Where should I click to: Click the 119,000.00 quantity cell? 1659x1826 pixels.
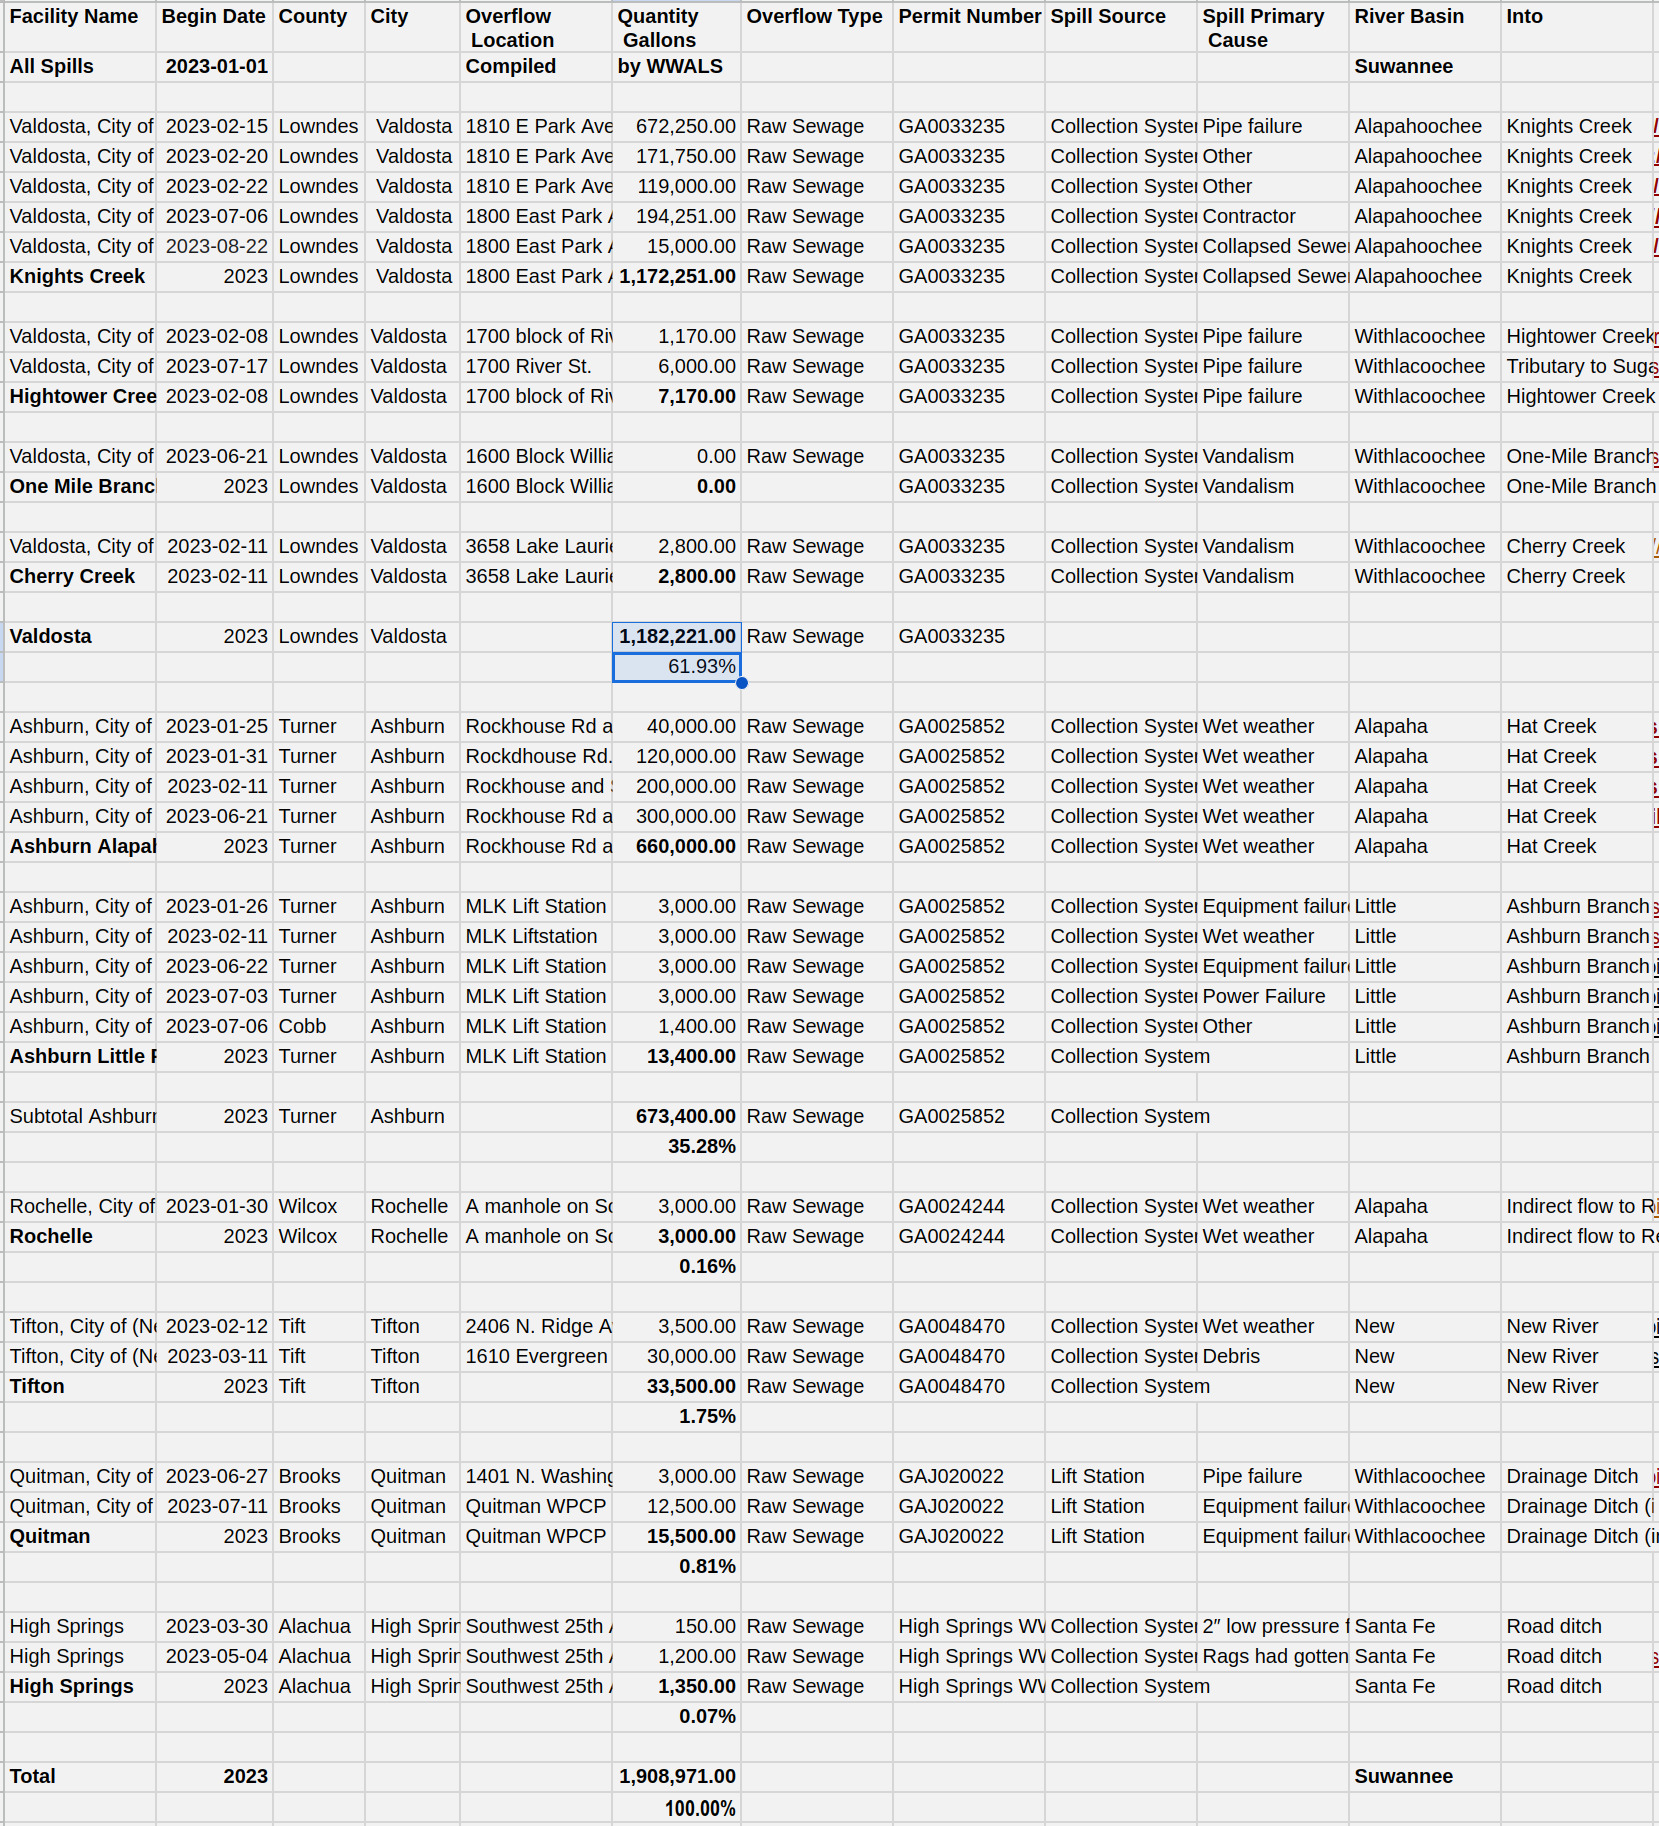pos(677,187)
